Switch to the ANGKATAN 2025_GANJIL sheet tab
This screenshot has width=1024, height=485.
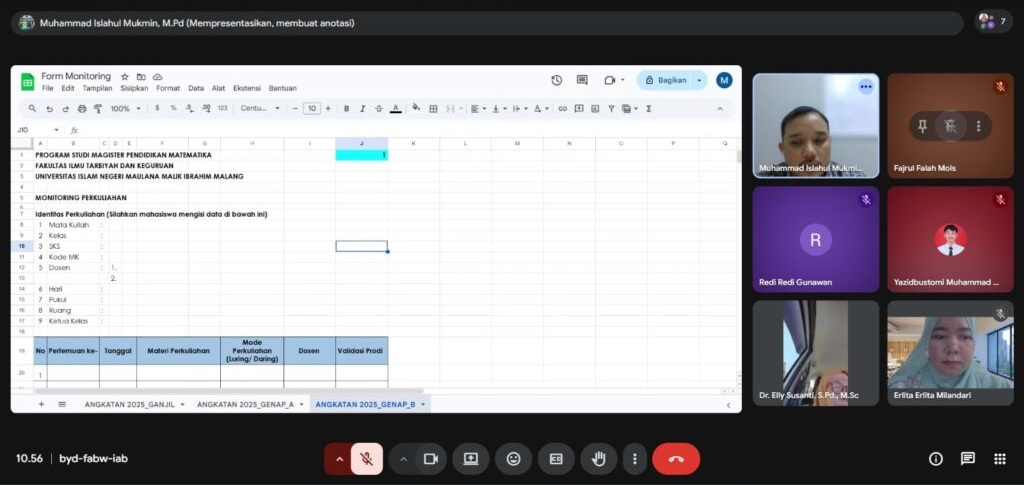click(132, 404)
